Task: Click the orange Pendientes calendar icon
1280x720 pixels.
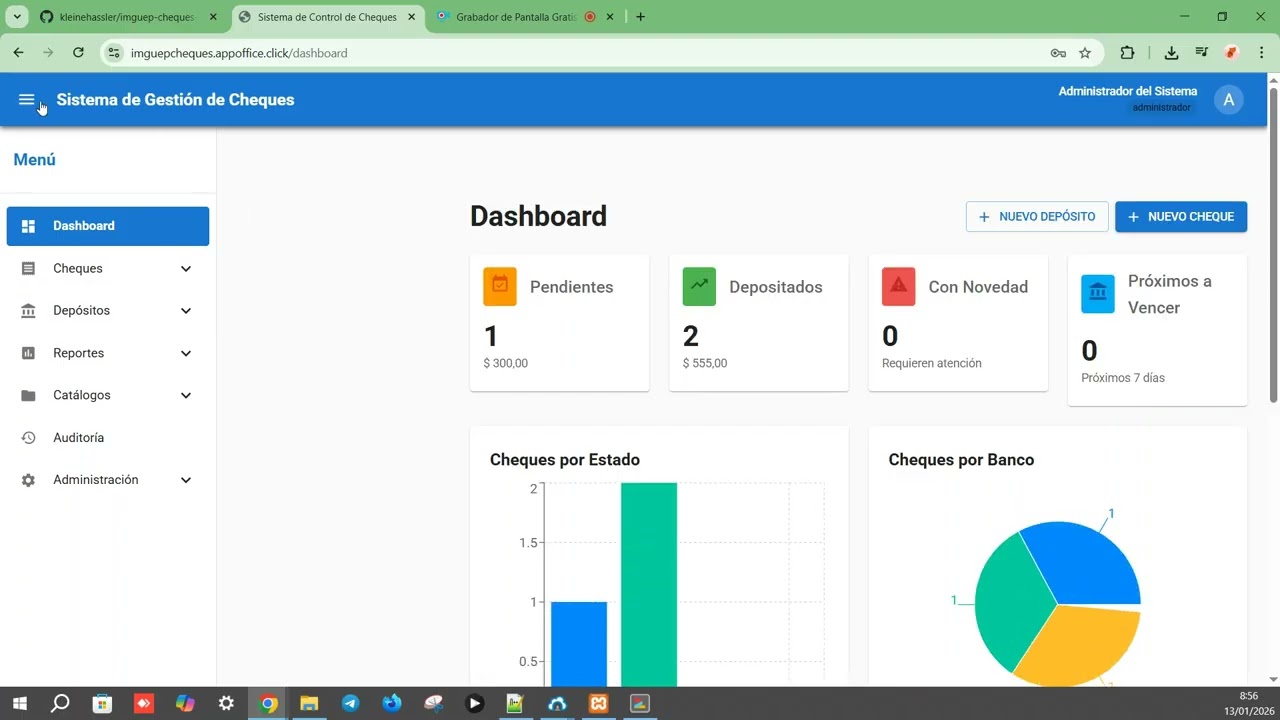Action: (500, 286)
